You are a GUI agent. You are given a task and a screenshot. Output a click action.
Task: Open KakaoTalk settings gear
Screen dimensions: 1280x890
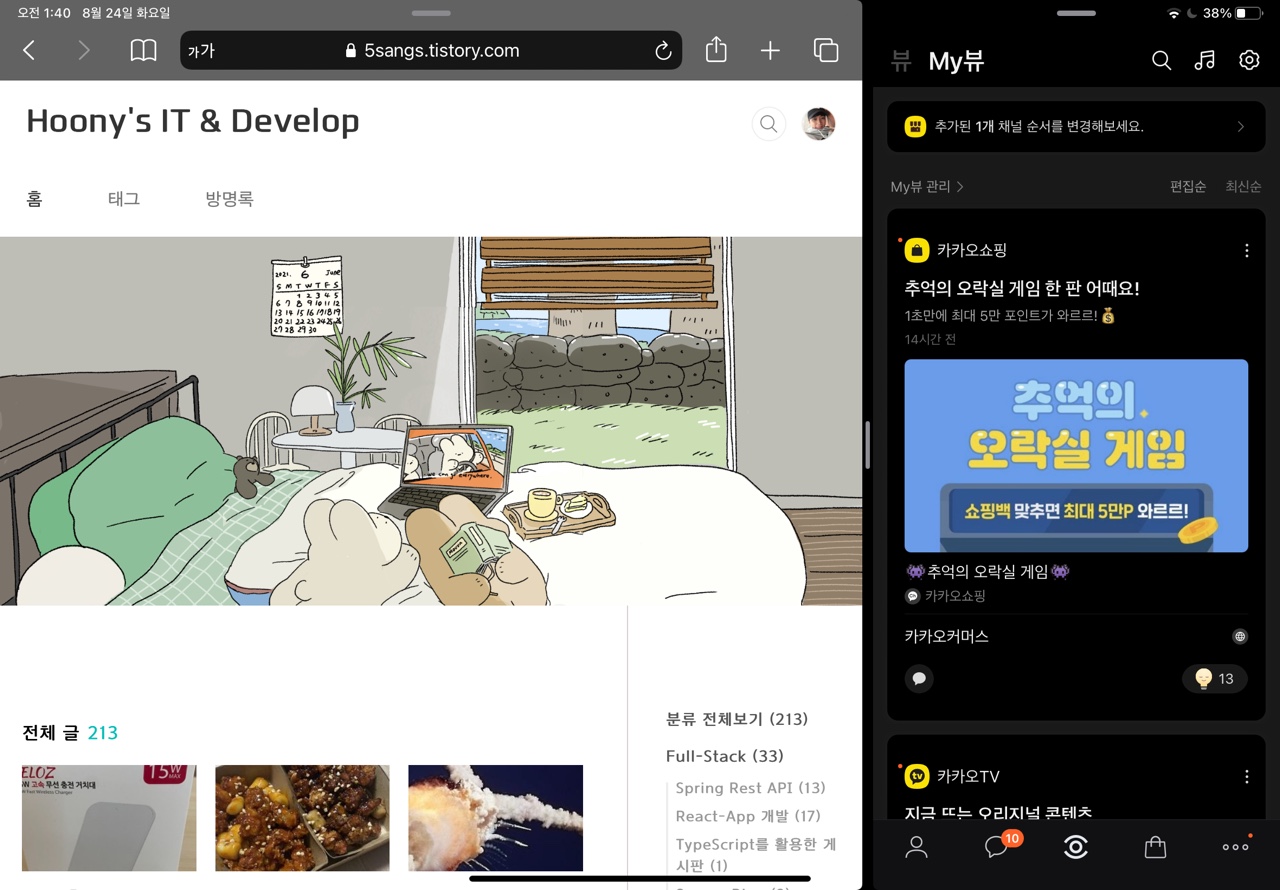tap(1249, 61)
